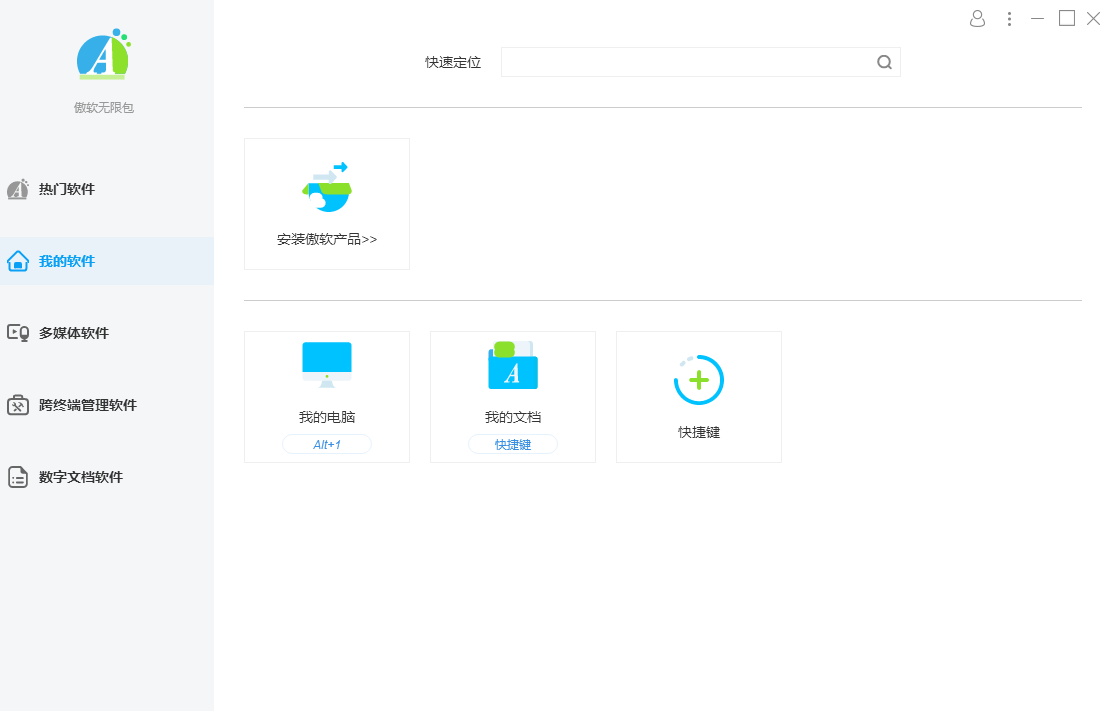Click the search magnifier icon

(x=884, y=62)
